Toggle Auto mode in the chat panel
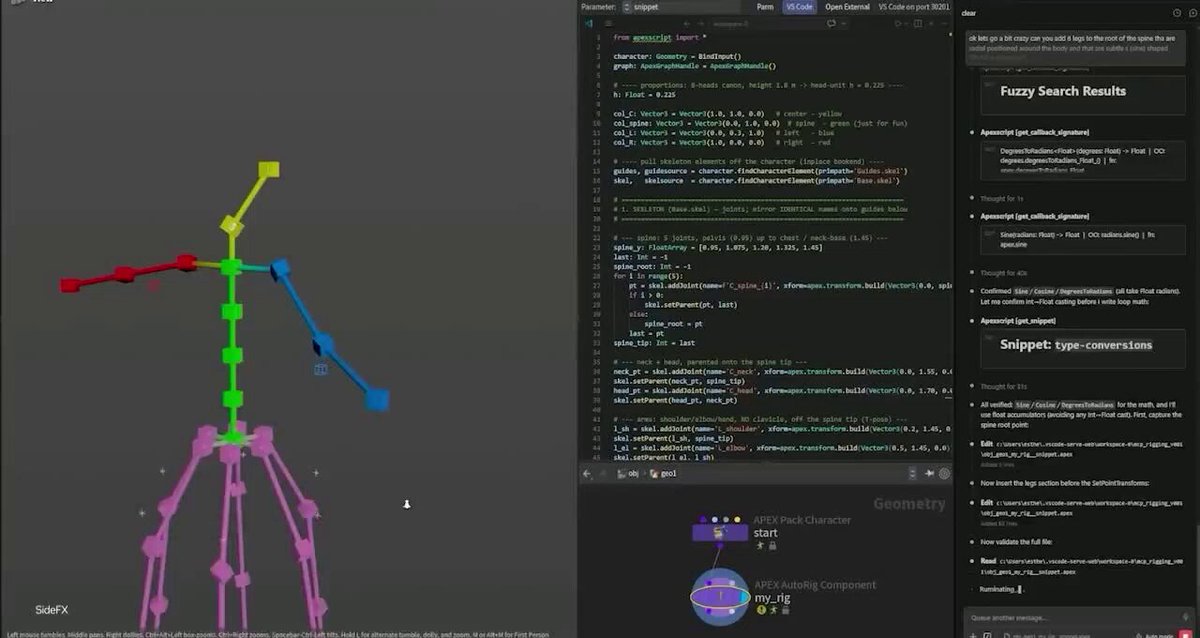This screenshot has width=1200, height=638. (1153, 635)
